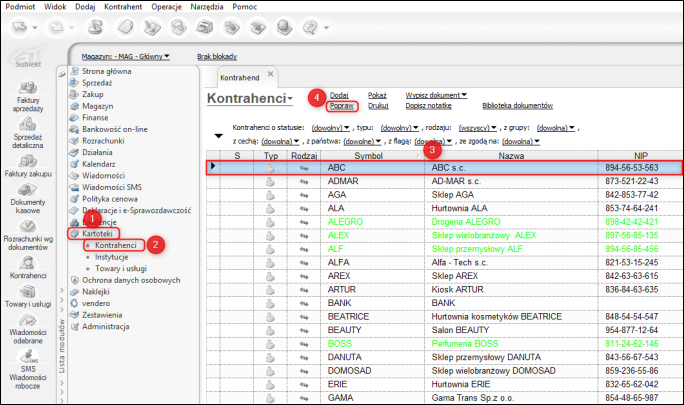Open Wypisz dokument dropdown
Viewport: 684px width, 405px height.
click(x=436, y=95)
